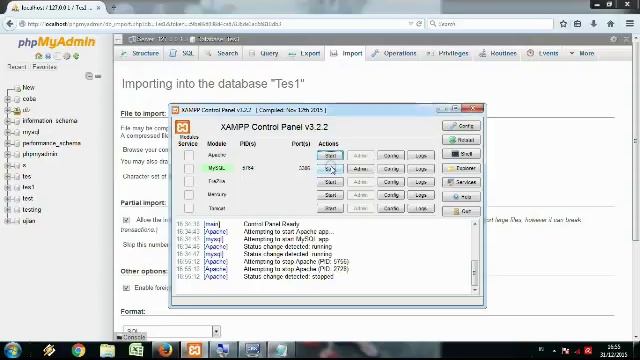Screen dimensions: 640x360
Task: Open Services from XAMPP panel
Action: pos(461,182)
